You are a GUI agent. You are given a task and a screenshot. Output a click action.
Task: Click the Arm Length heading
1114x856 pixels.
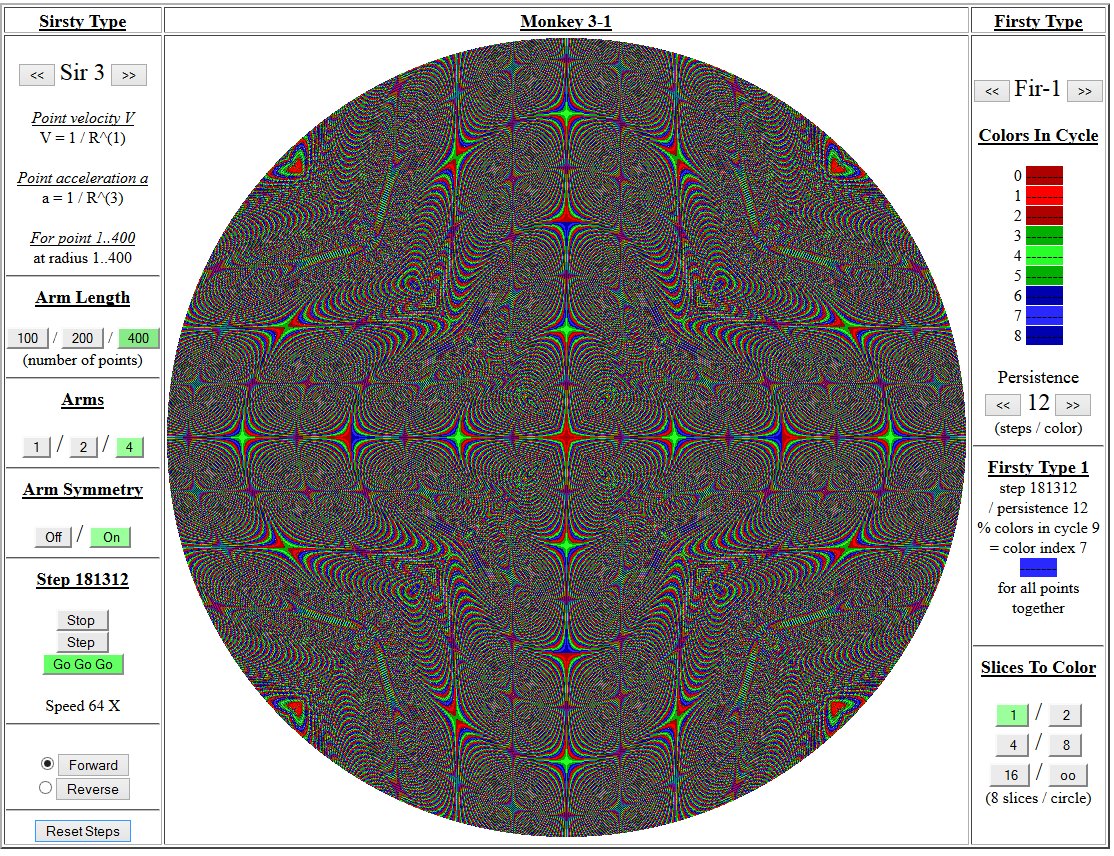tap(82, 297)
